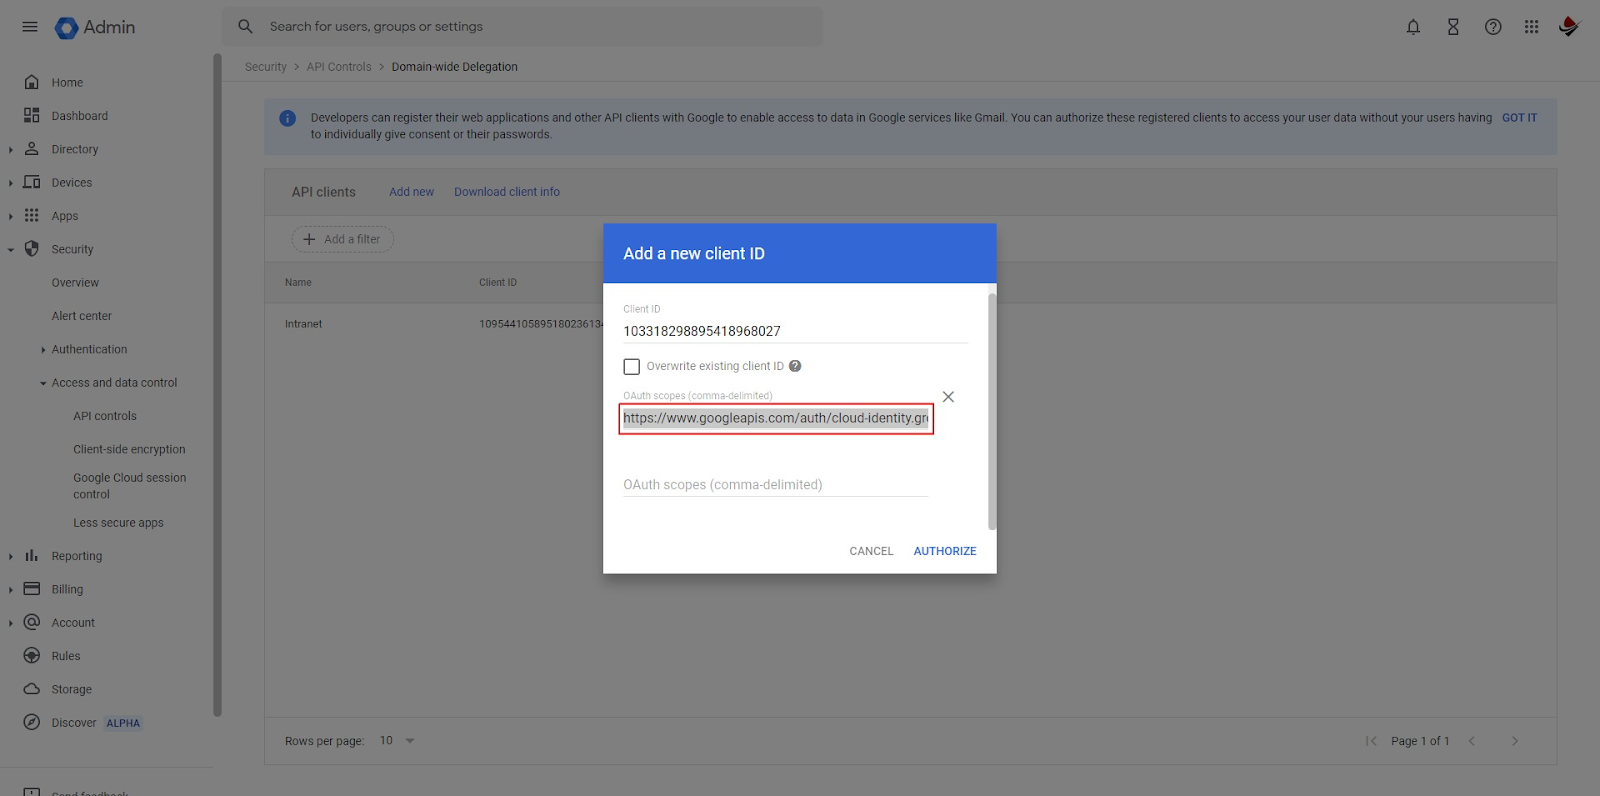Click the info icon in banner
Screen dimensions: 1600x796
coord(287,118)
